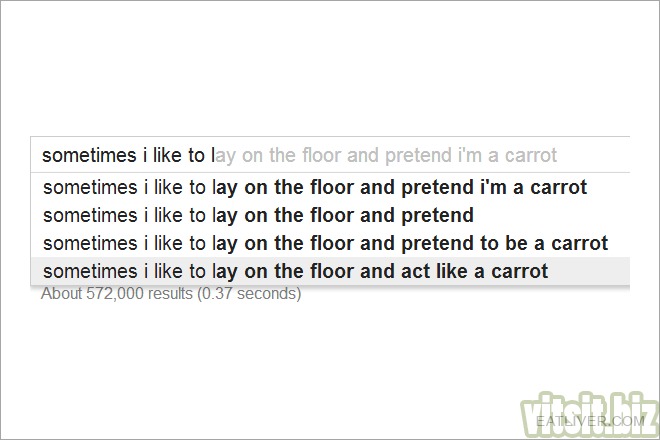This screenshot has width=660, height=440.
Task: Open the vitsit.biz watermark logo
Action: 589,415
